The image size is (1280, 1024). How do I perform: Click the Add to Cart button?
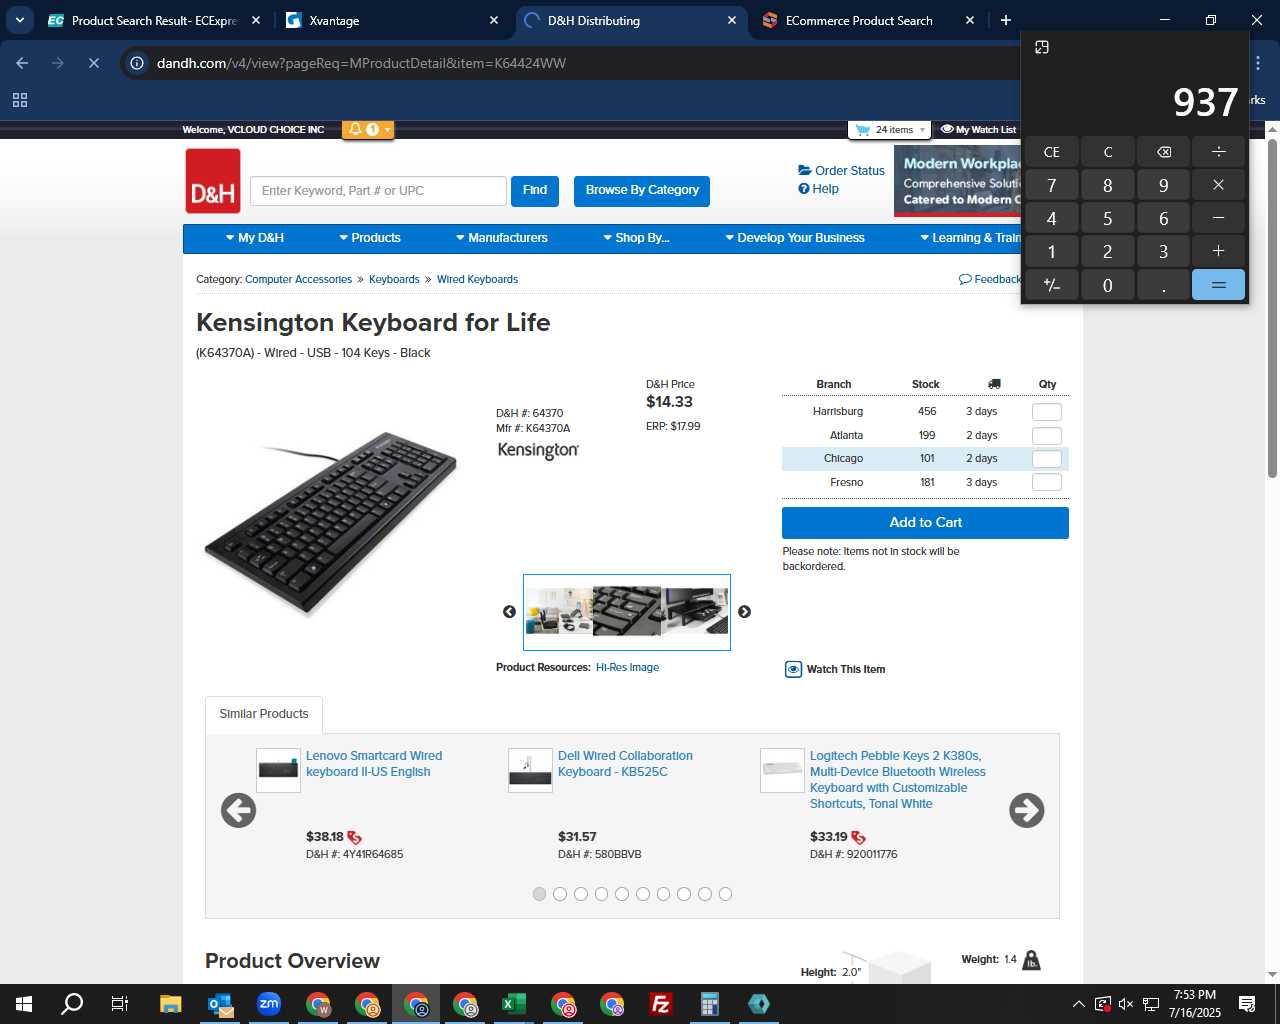coord(925,523)
